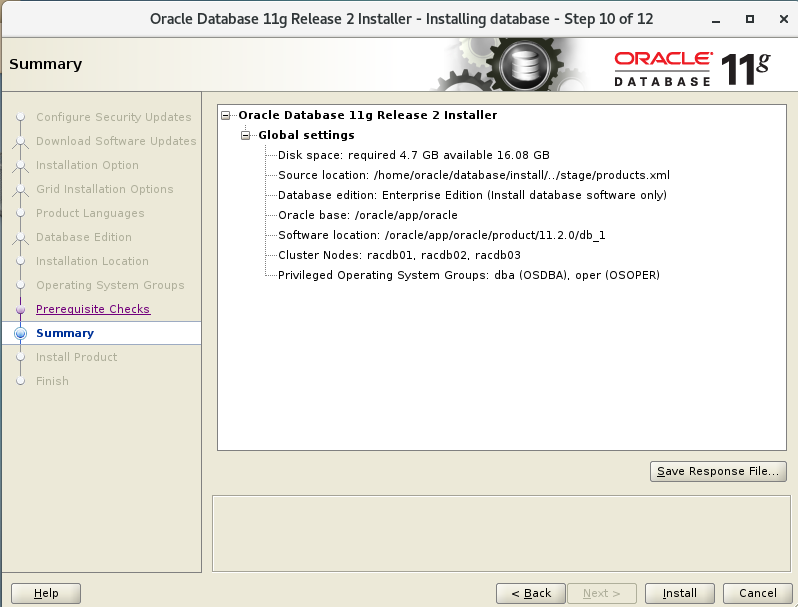Viewport: 798px width, 607px height.
Task: Click Installation Option step
Action: (x=87, y=165)
